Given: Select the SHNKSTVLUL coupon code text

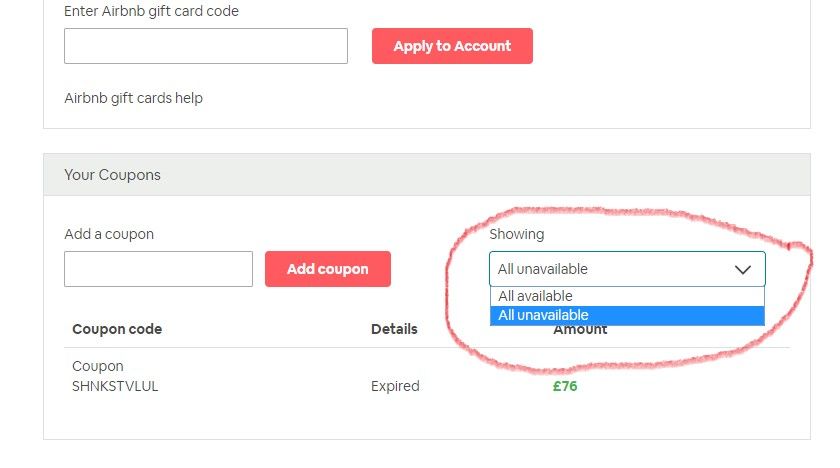Looking at the screenshot, I should 115,386.
